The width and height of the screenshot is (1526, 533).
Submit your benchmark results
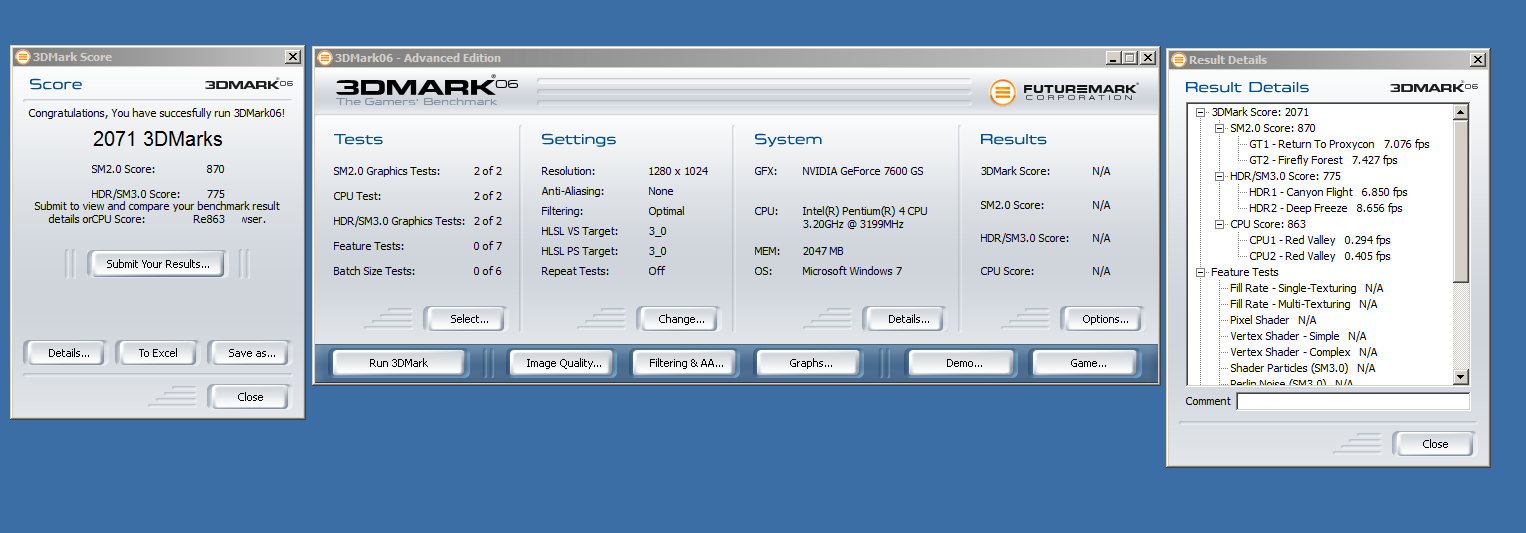(x=158, y=264)
